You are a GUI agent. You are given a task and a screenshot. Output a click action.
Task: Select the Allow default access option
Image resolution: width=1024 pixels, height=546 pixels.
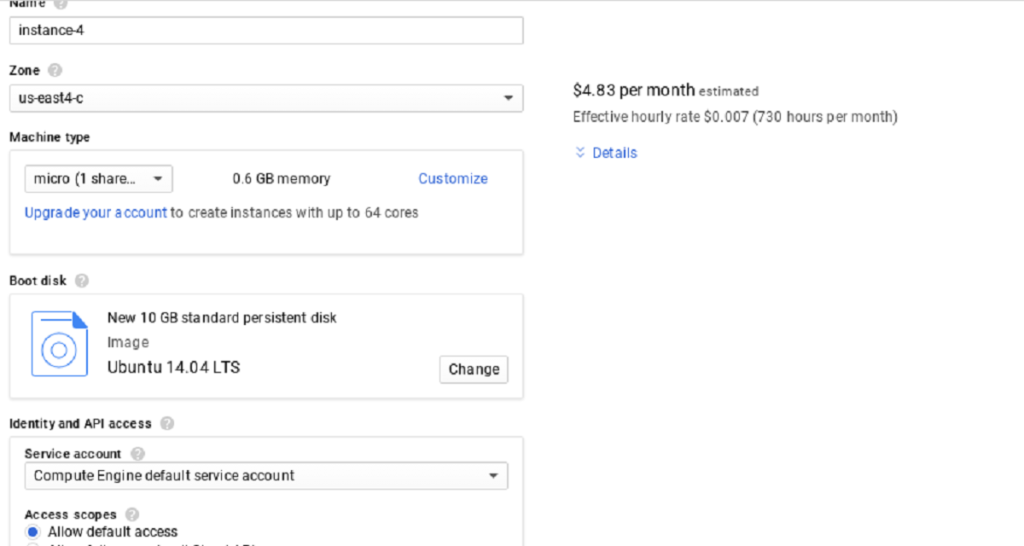click(x=34, y=532)
